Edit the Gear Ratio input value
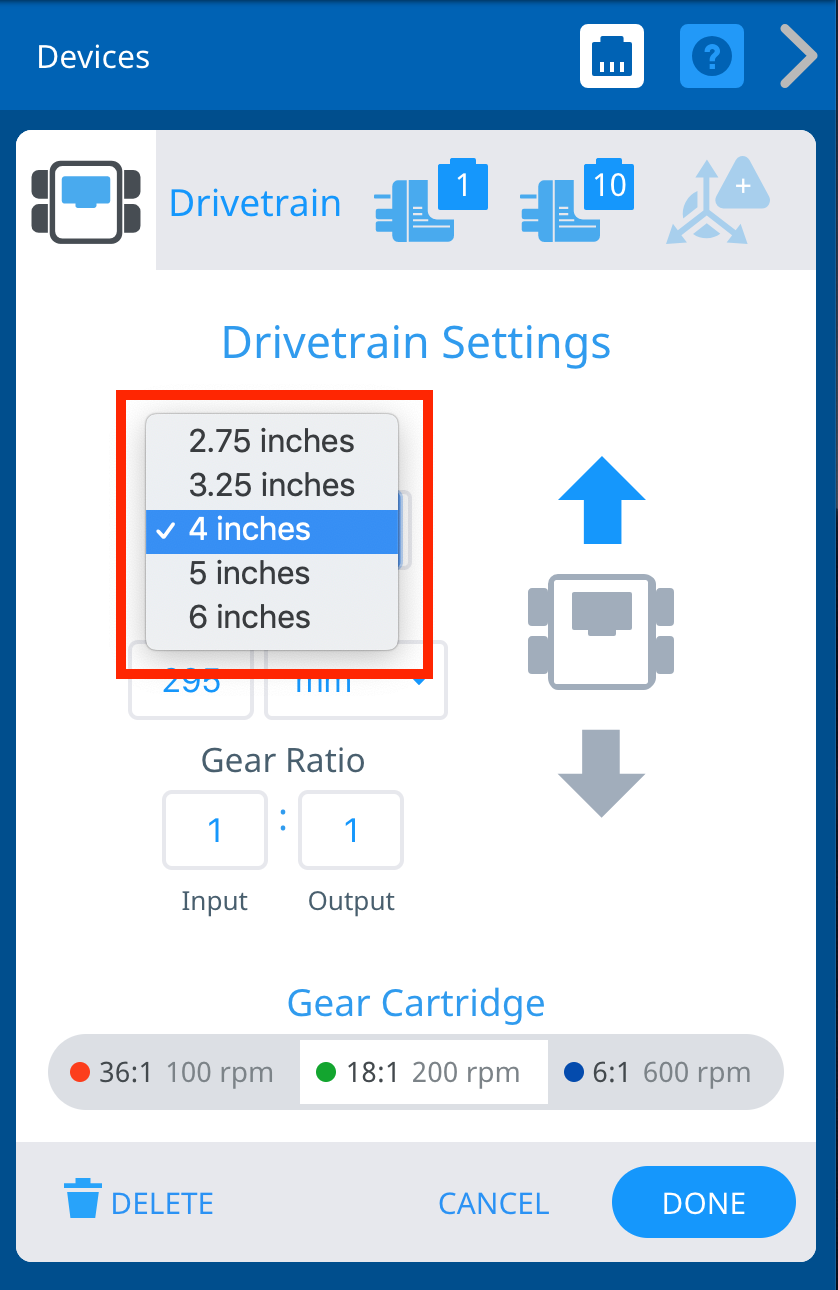The image size is (838, 1290). [x=214, y=830]
